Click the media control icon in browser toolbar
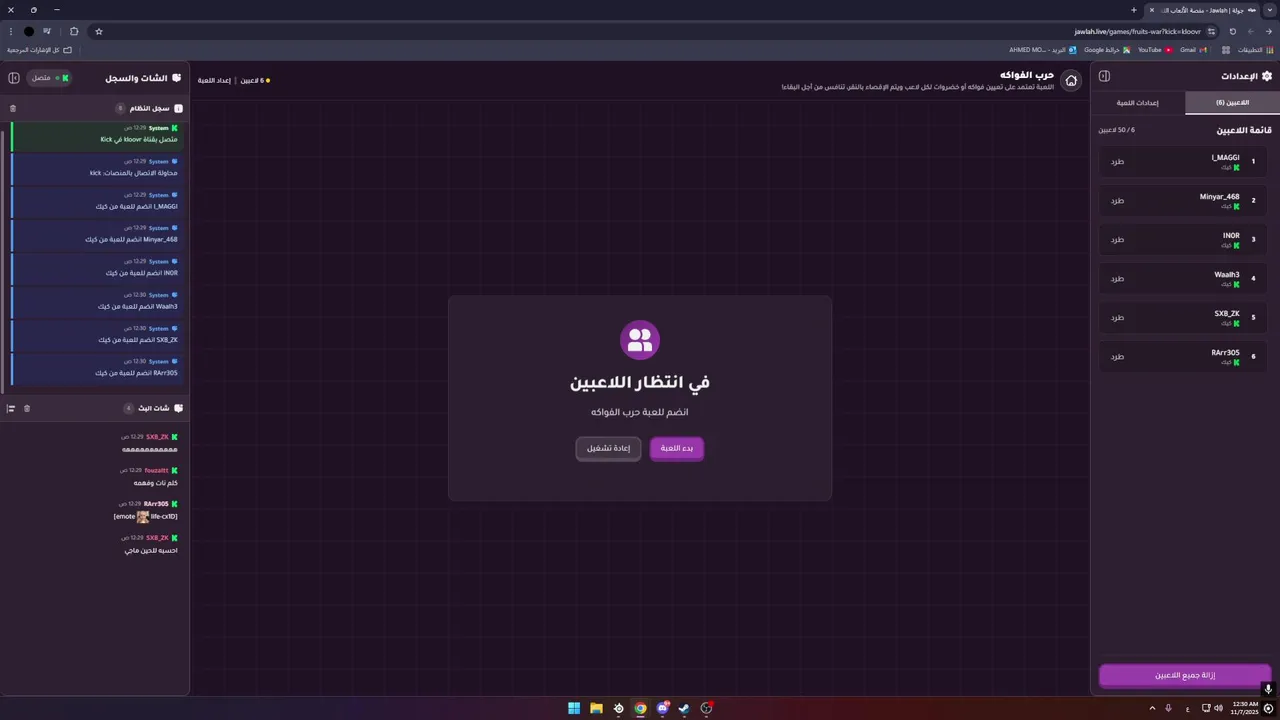This screenshot has height=720, width=1280. click(x=46, y=31)
